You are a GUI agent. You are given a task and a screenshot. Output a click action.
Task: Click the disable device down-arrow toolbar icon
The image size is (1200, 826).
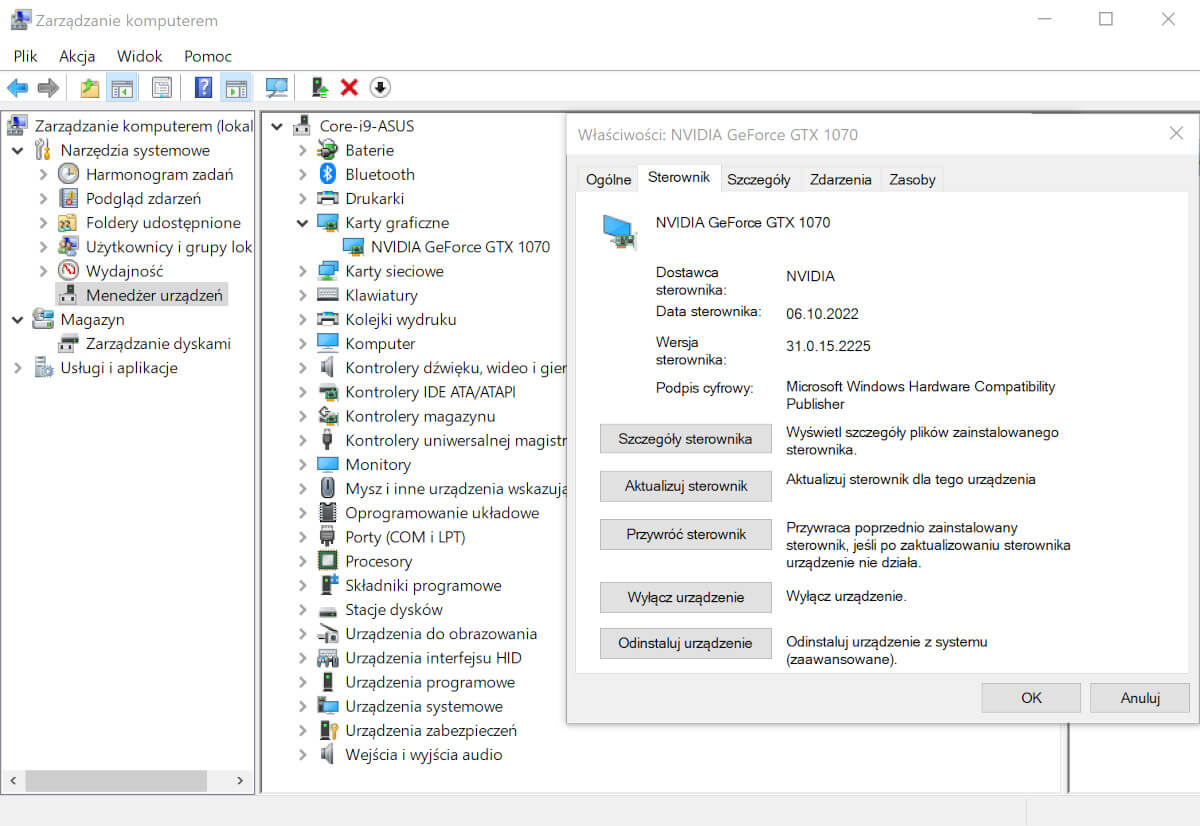tap(380, 87)
